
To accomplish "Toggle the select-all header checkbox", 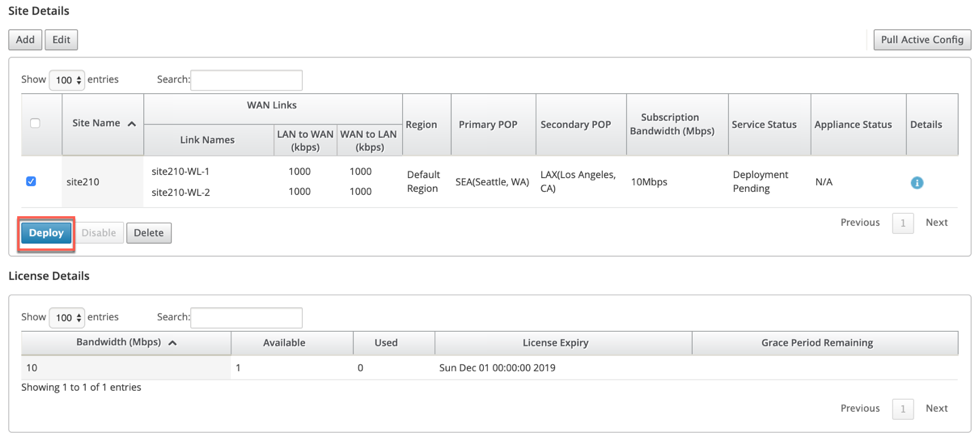I will [35, 123].
